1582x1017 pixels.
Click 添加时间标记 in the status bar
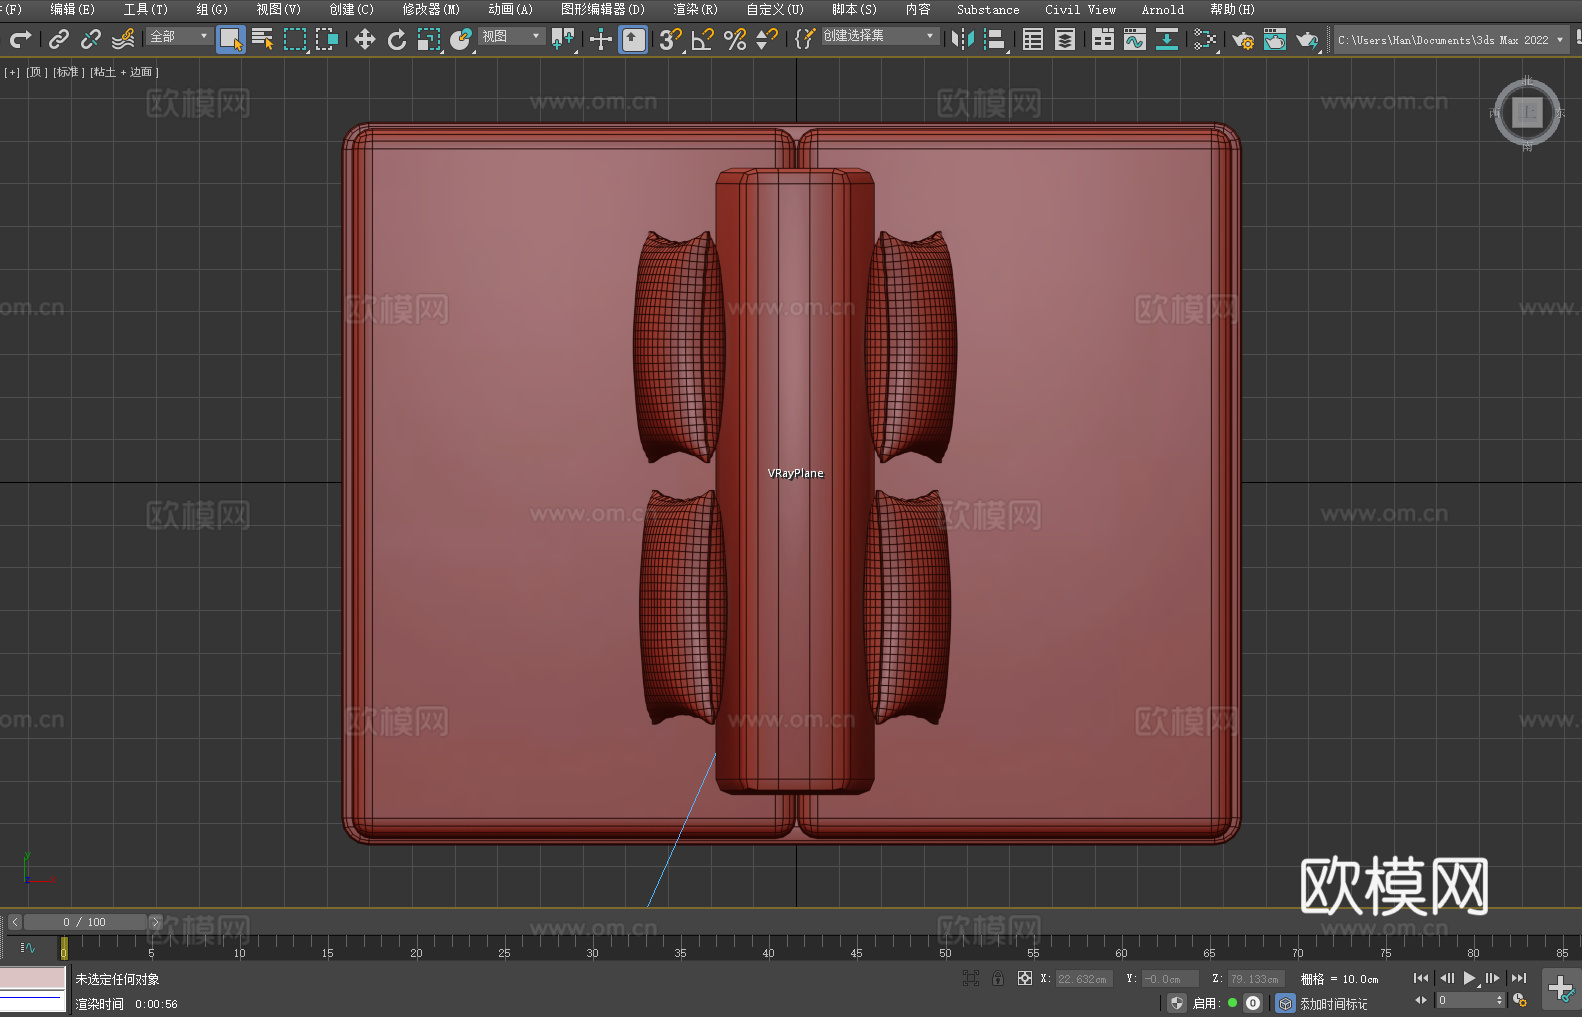[x=1333, y=1003]
